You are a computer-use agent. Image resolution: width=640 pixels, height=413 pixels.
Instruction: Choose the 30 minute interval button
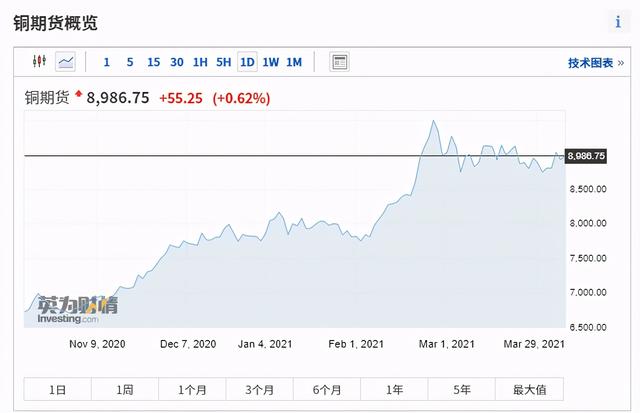click(176, 62)
